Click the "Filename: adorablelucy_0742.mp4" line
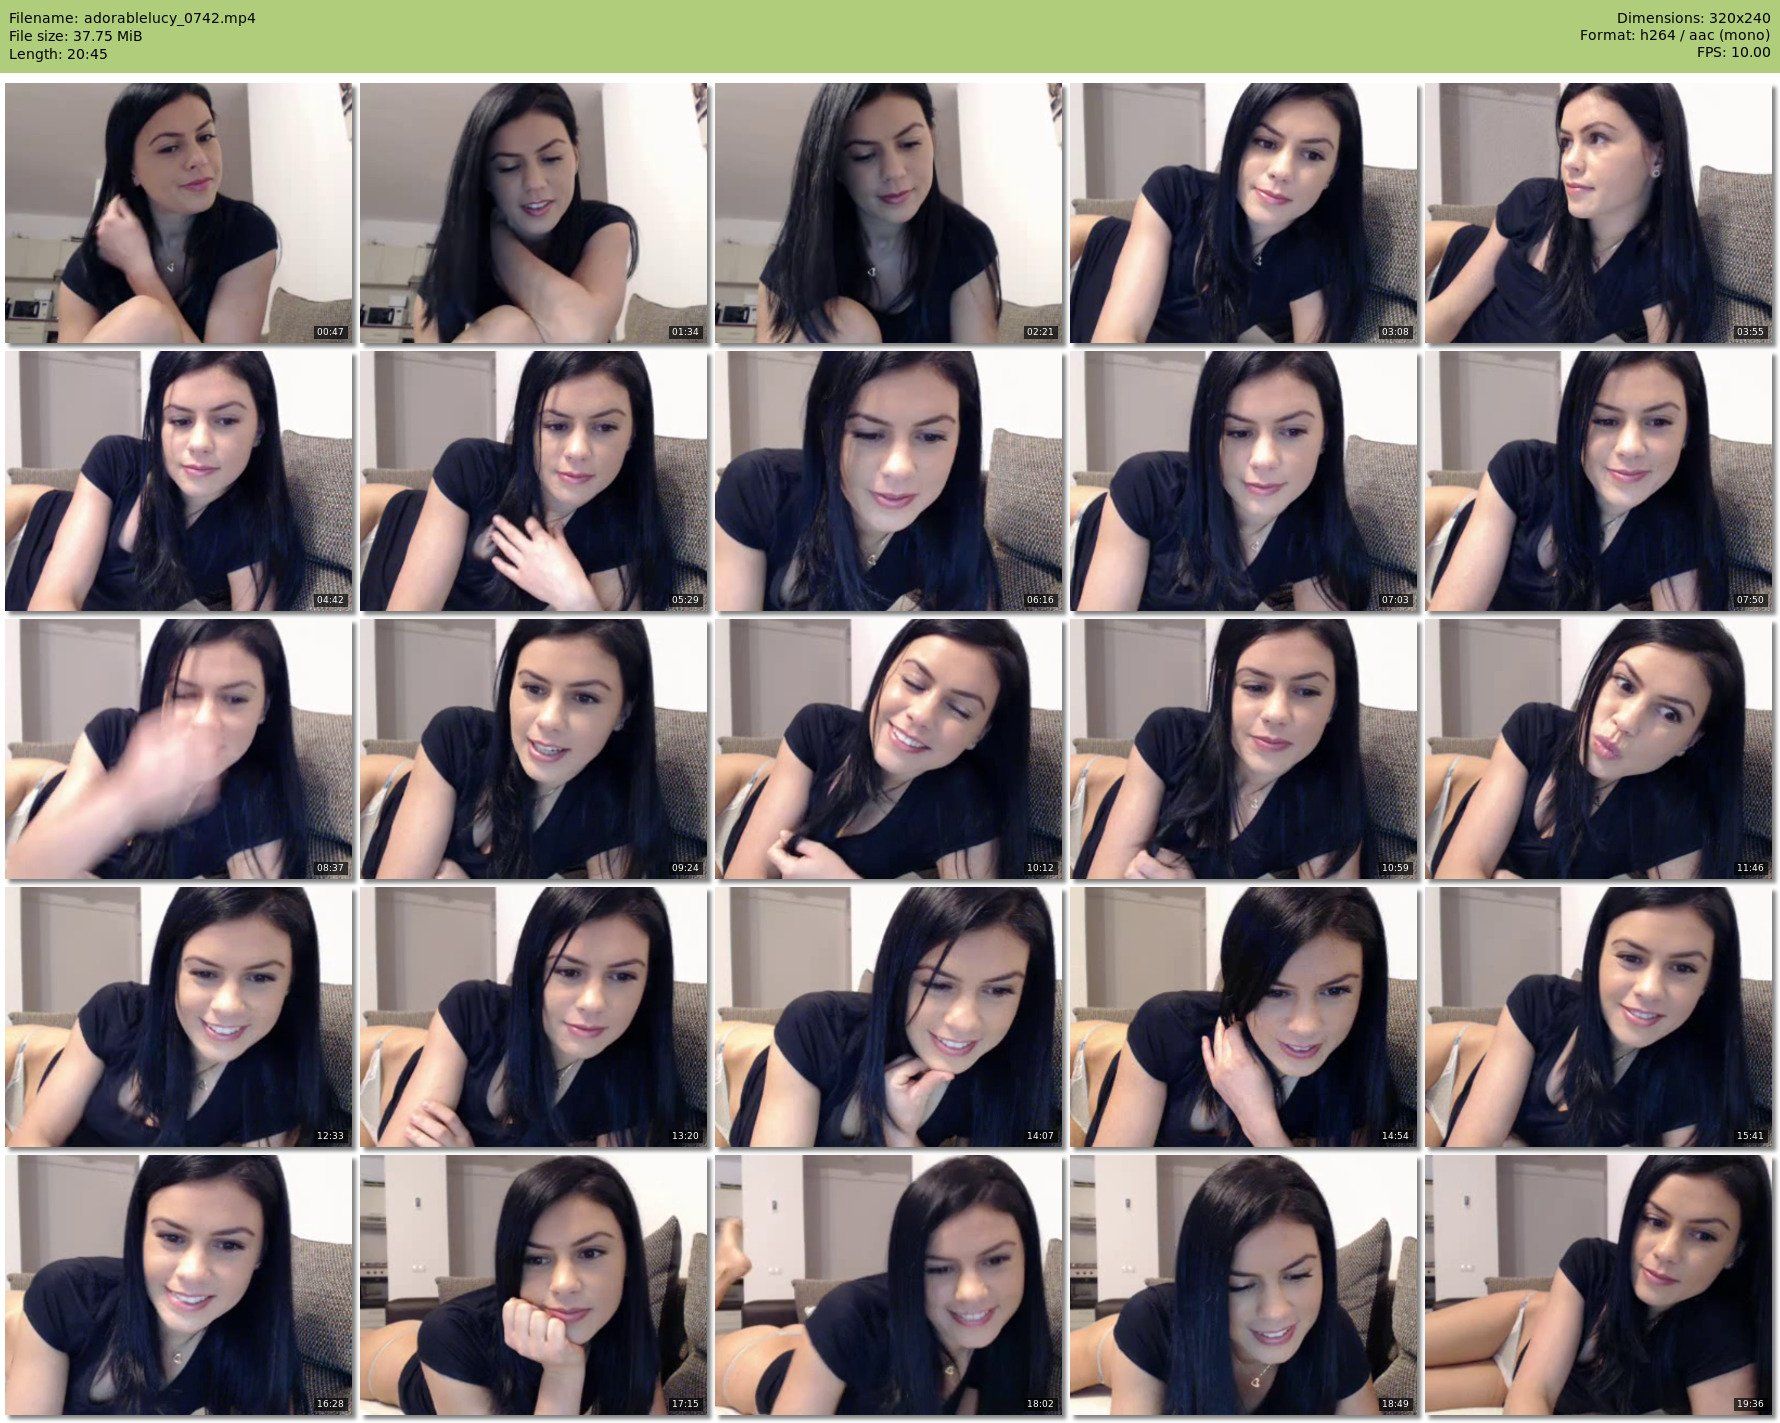The image size is (1780, 1423). click(x=132, y=18)
